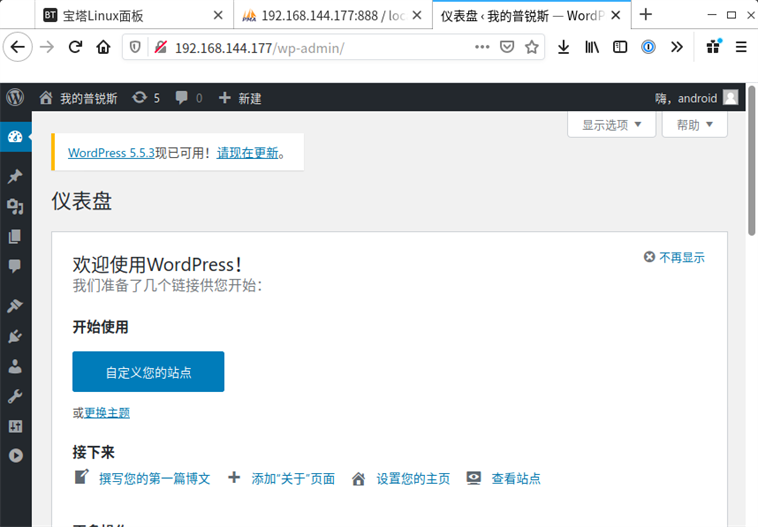Reload the page with refresh icon

coord(75,47)
